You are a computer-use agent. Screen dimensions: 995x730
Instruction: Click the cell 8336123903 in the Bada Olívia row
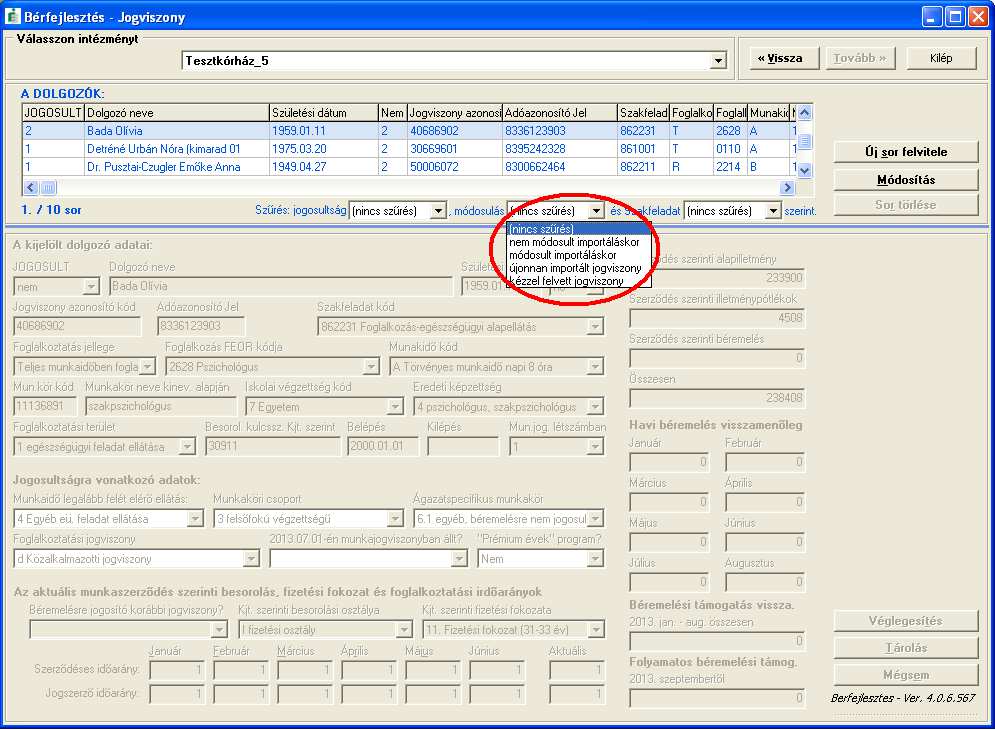click(559, 131)
